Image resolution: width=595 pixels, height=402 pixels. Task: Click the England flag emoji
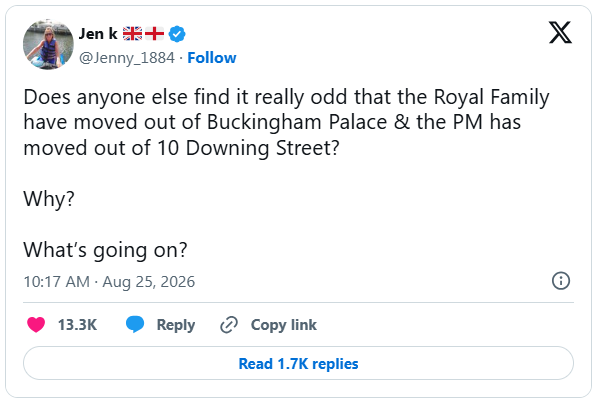click(154, 34)
